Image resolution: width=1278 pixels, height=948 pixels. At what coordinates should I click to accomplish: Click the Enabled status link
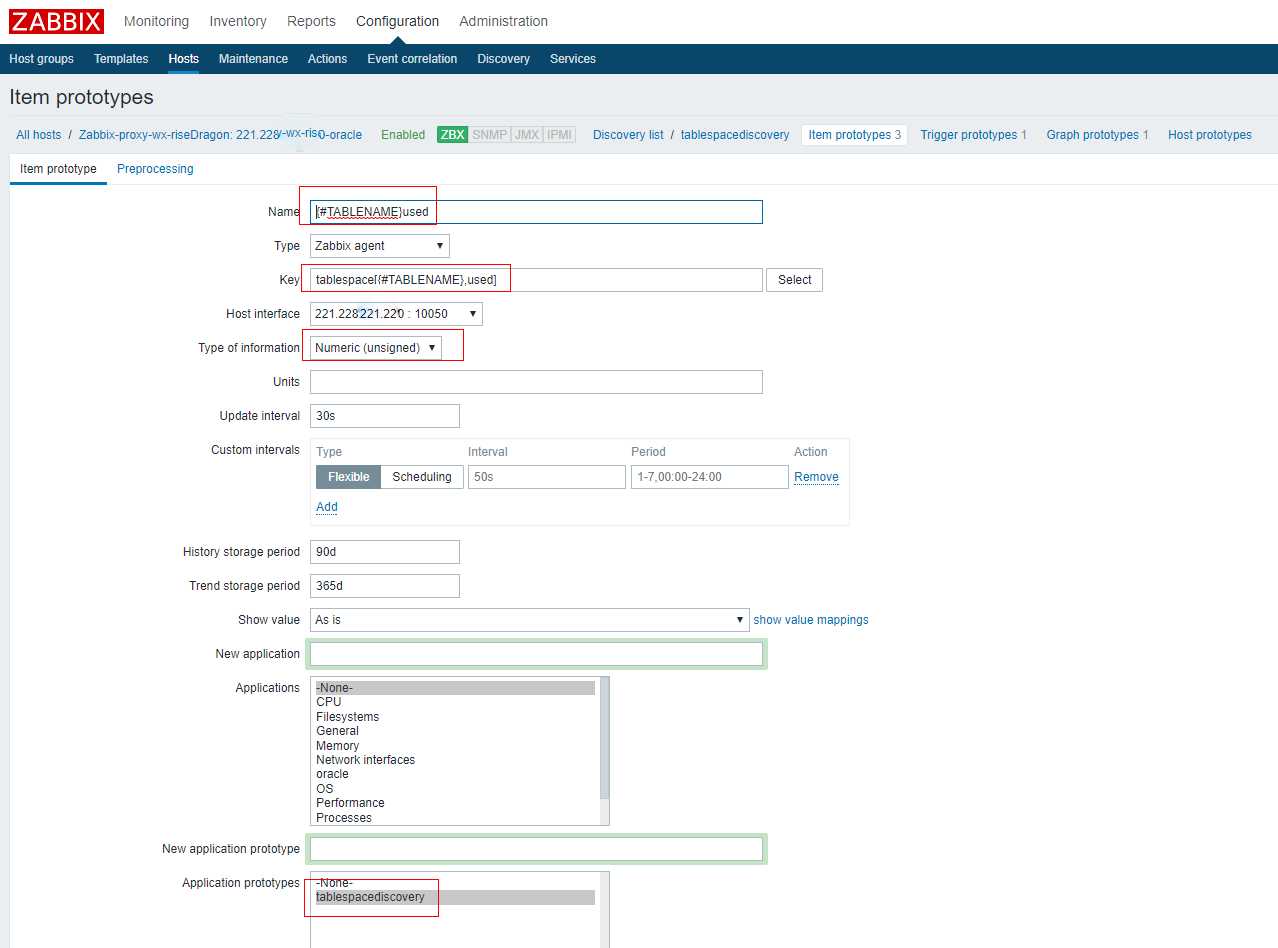pos(403,135)
